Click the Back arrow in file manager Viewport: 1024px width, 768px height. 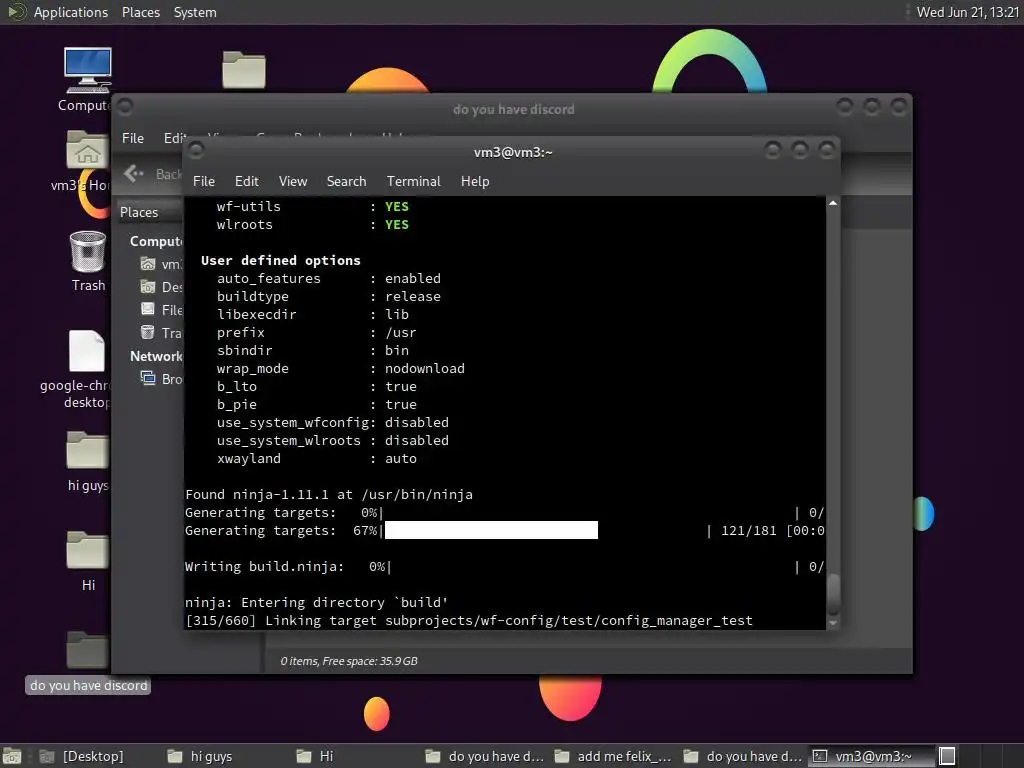(133, 173)
